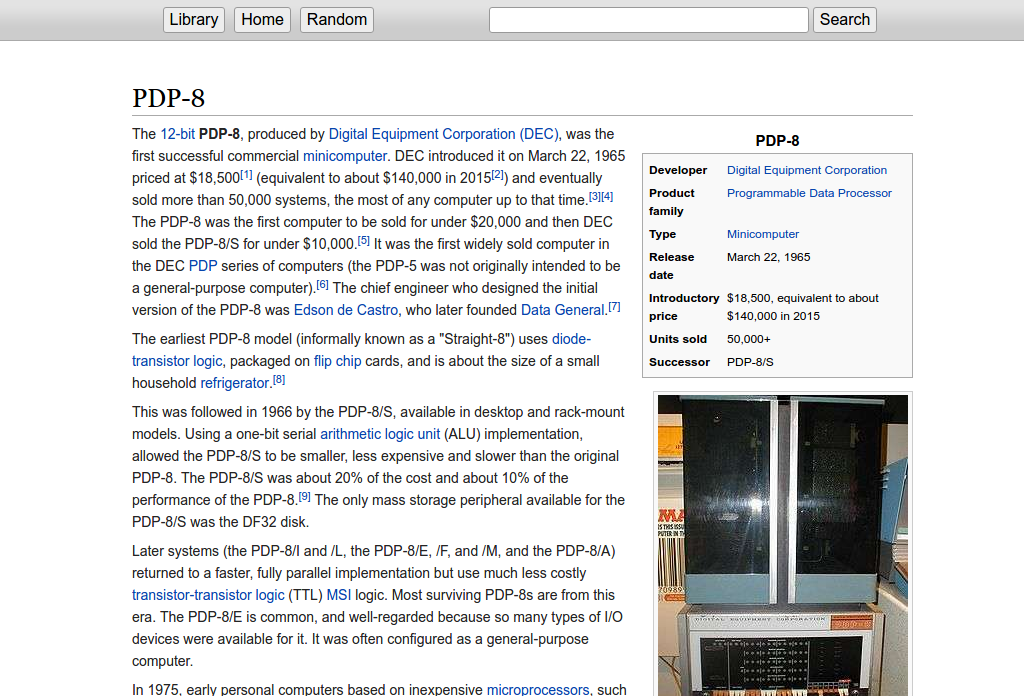Open citation reference [7]
Image resolution: width=1024 pixels, height=696 pixels.
(615, 307)
